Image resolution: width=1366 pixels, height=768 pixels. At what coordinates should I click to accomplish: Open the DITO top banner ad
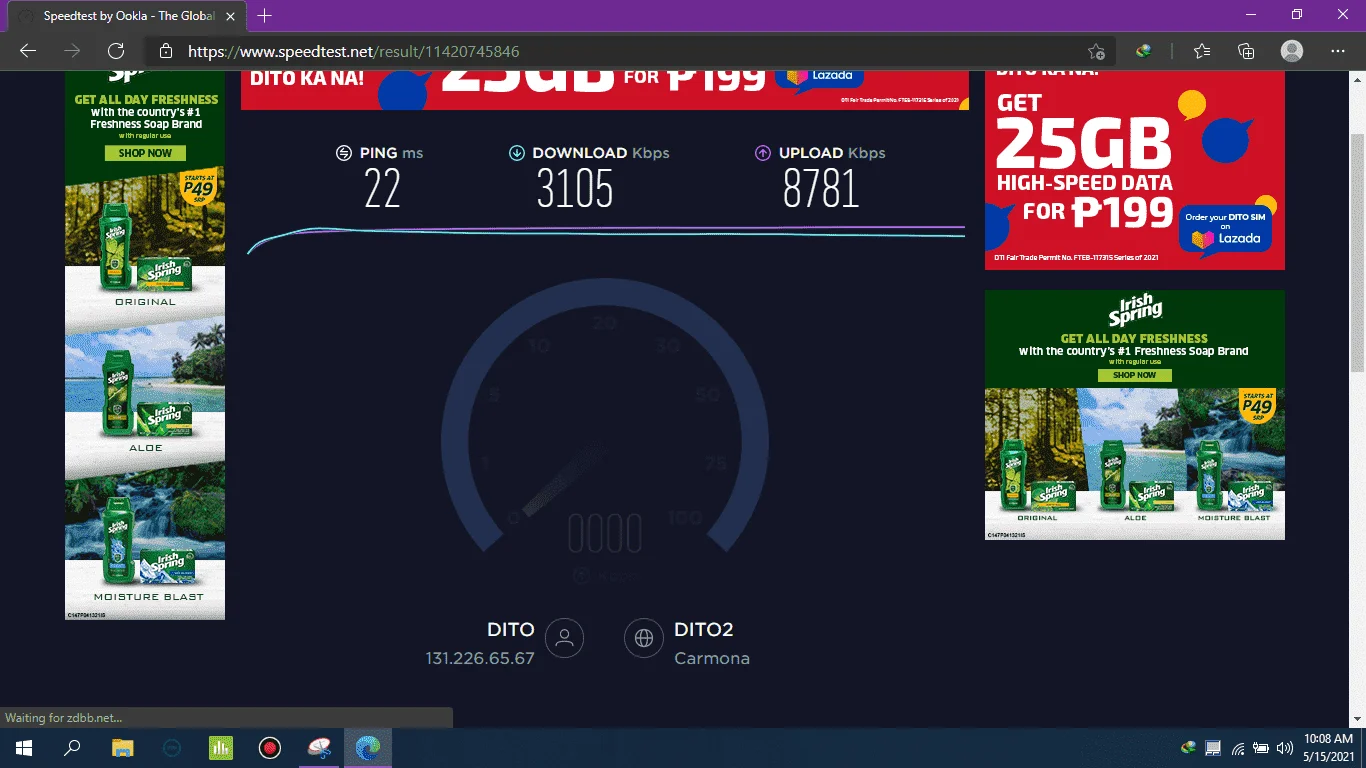coord(605,90)
